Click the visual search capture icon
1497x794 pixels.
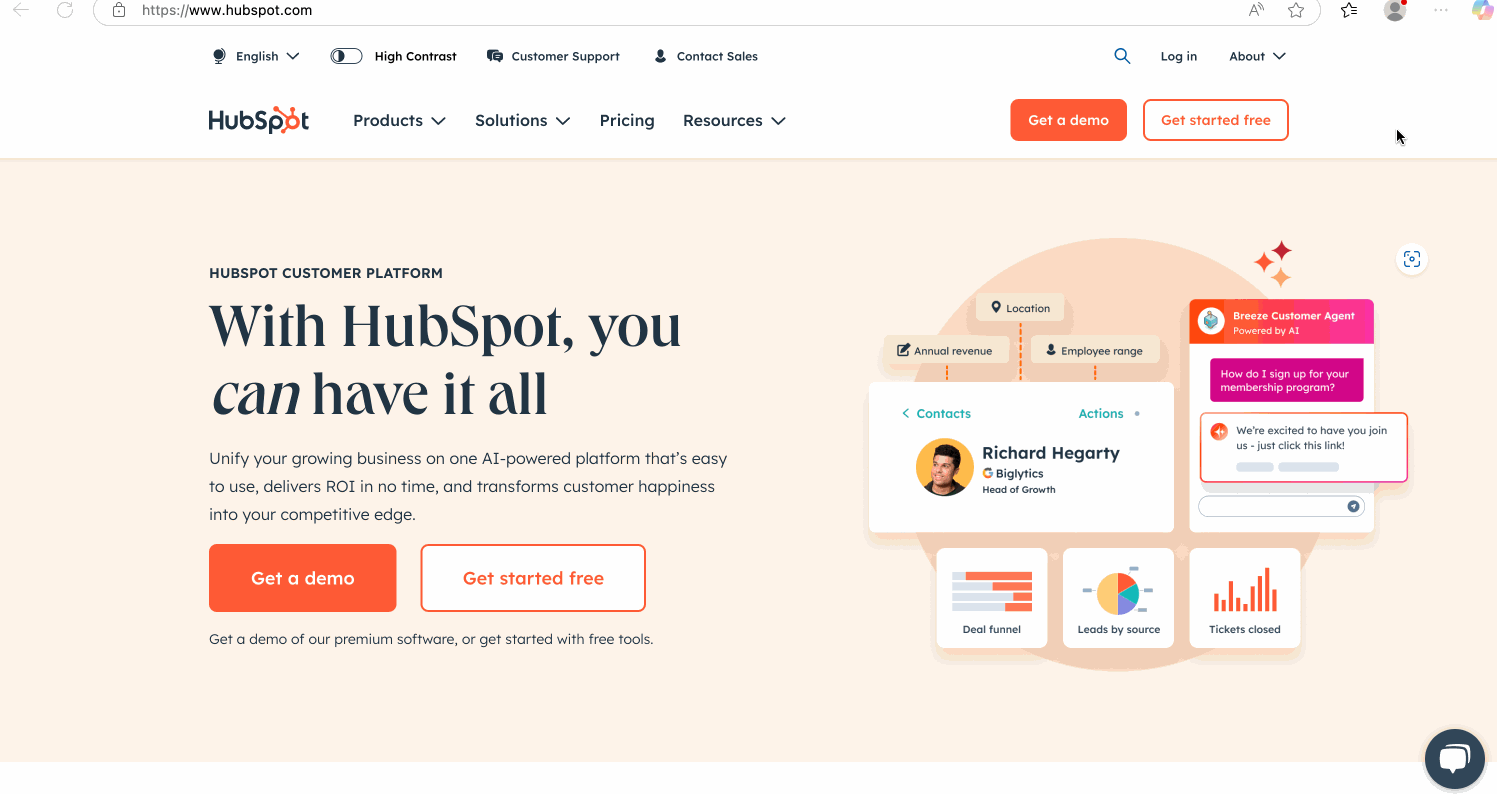click(x=1411, y=259)
